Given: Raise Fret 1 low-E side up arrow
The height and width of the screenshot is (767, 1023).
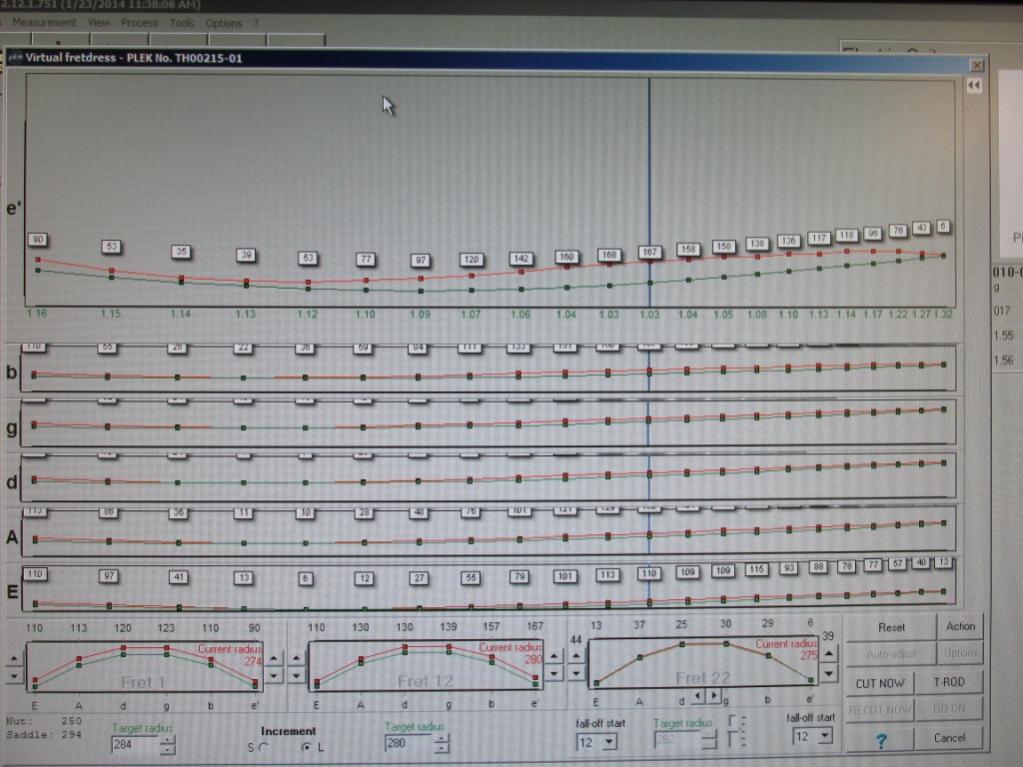Looking at the screenshot, I should pyautogui.click(x=14, y=659).
